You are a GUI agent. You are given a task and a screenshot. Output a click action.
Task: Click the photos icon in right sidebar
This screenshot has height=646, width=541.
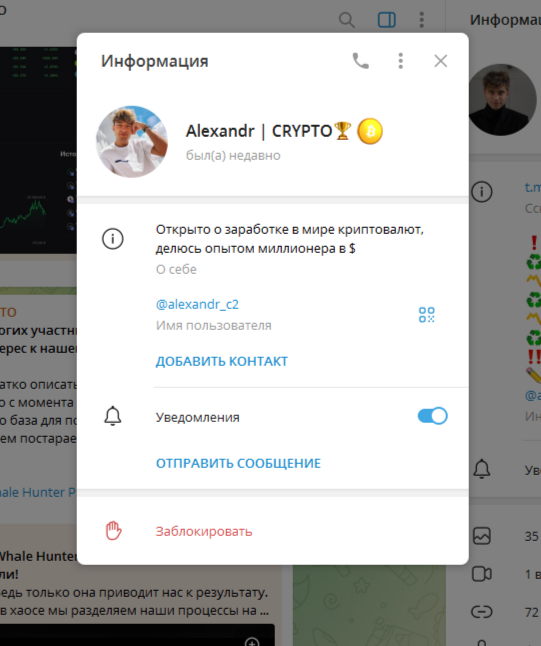pyautogui.click(x=482, y=536)
